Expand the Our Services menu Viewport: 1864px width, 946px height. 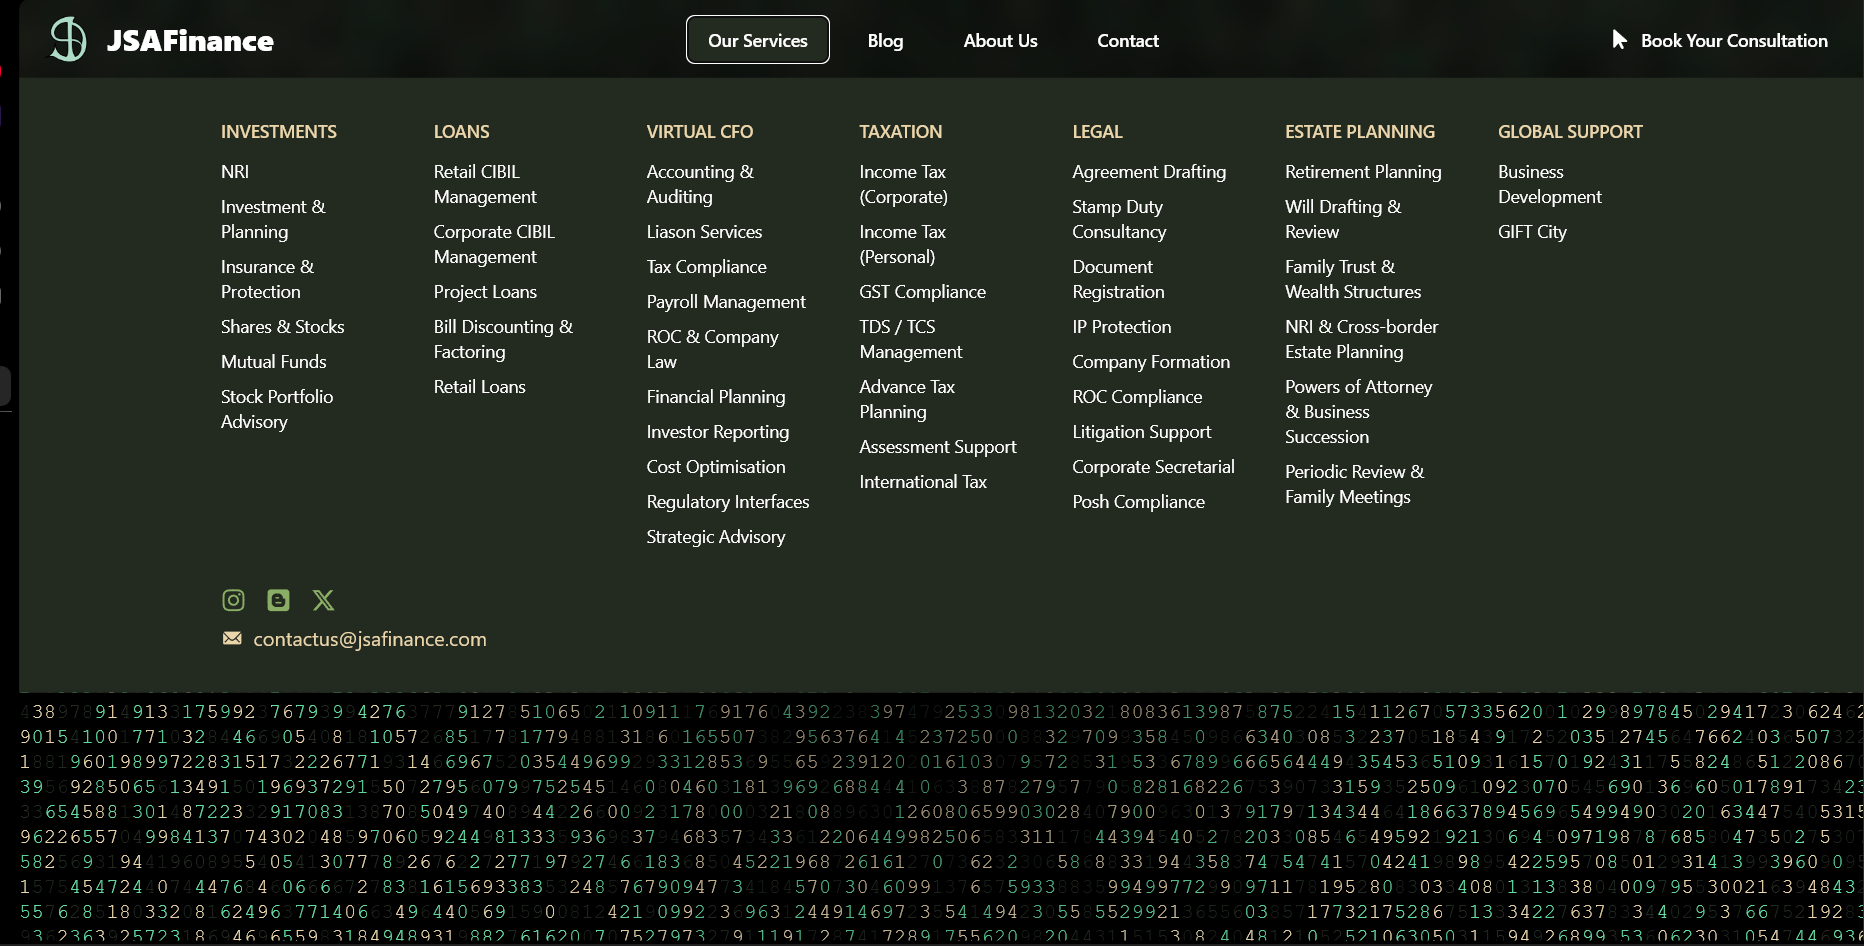point(757,40)
